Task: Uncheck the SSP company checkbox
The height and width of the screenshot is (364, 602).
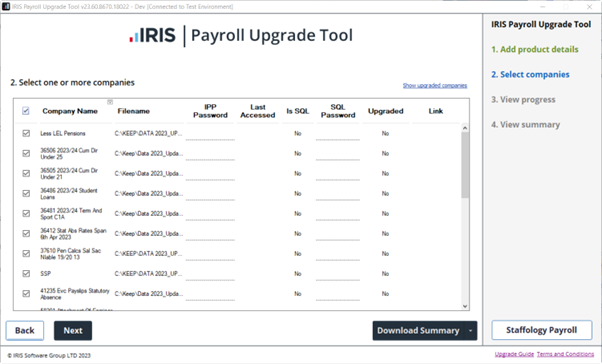Action: 26,273
